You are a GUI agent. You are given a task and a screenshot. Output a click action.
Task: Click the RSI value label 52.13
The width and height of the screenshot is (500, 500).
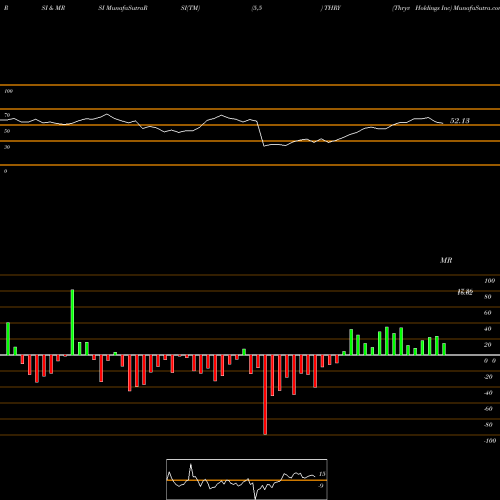tap(460, 121)
